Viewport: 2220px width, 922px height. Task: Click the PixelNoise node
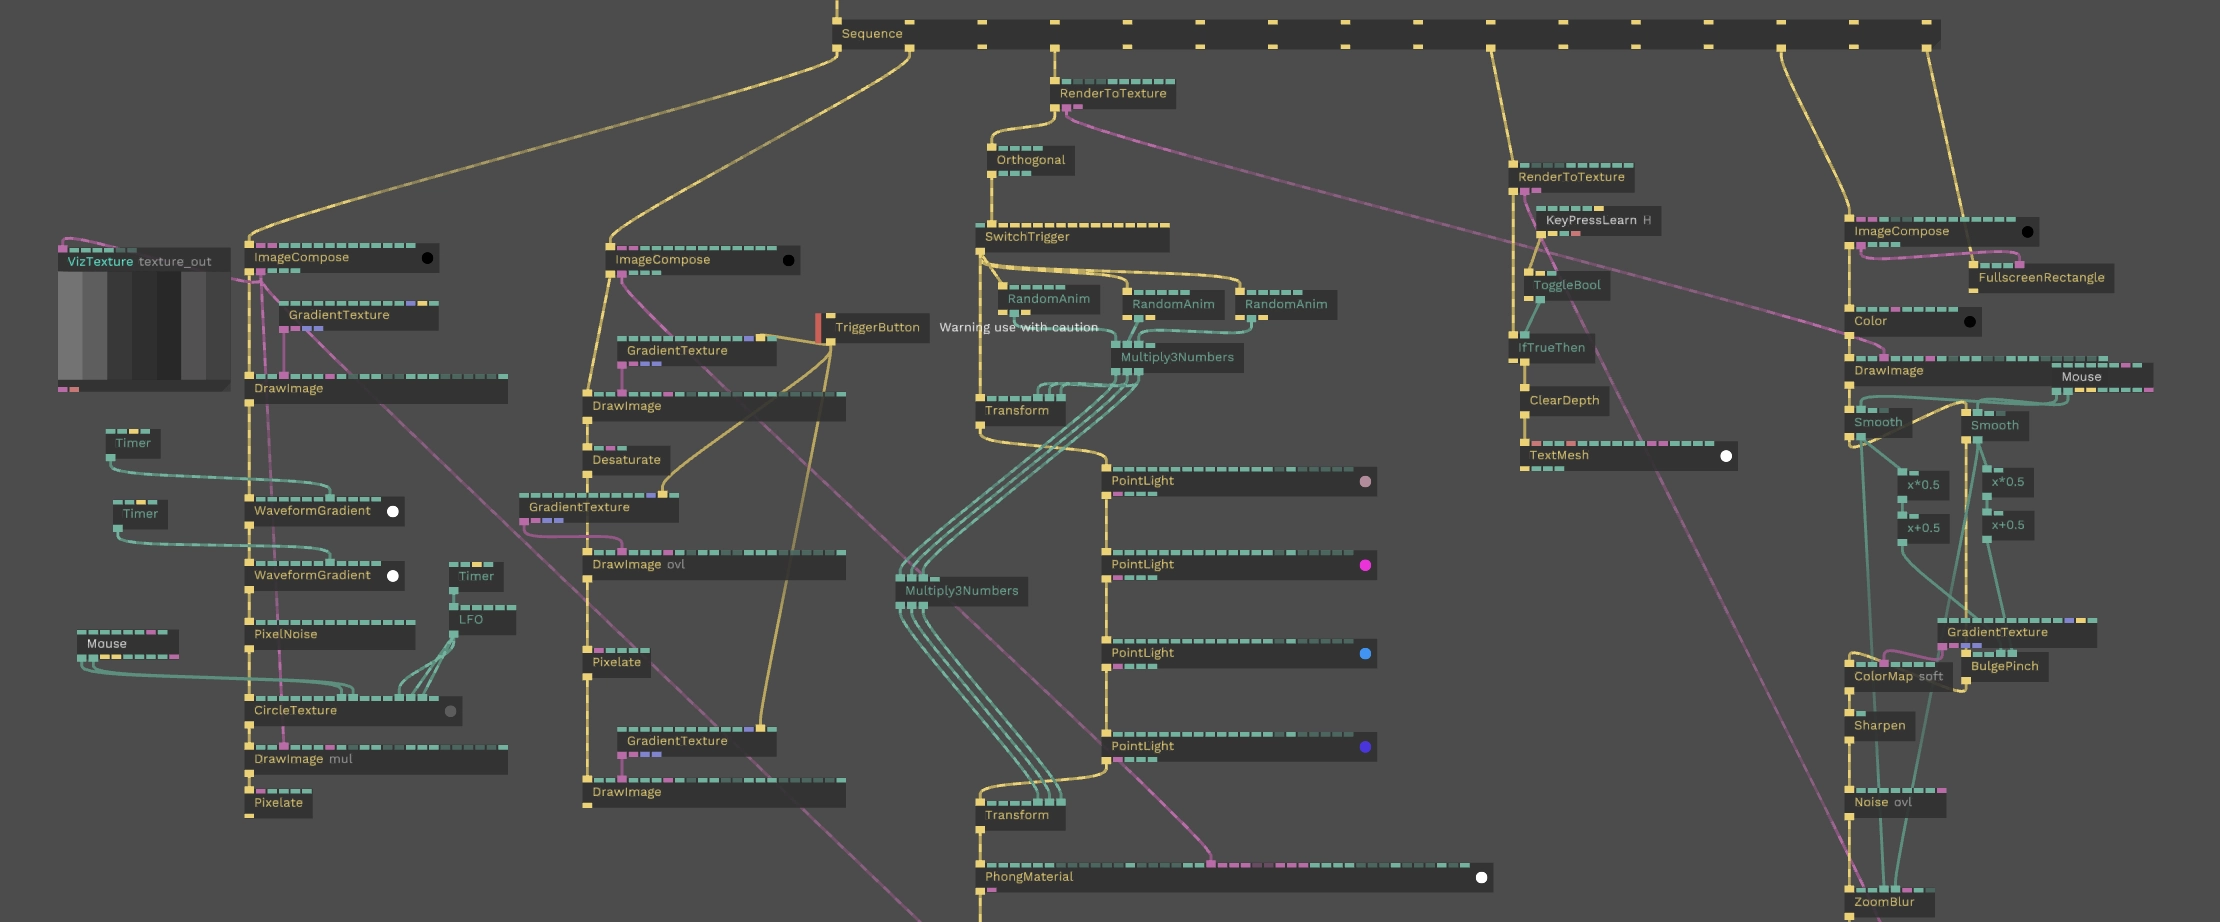tap(285, 635)
